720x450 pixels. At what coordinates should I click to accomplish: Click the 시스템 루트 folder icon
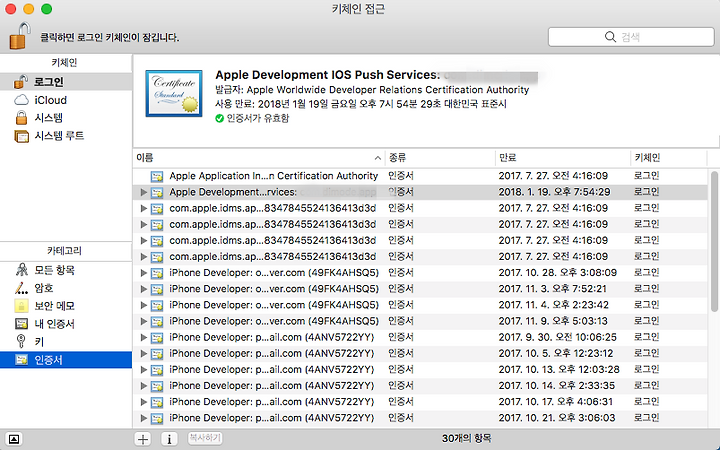22,136
